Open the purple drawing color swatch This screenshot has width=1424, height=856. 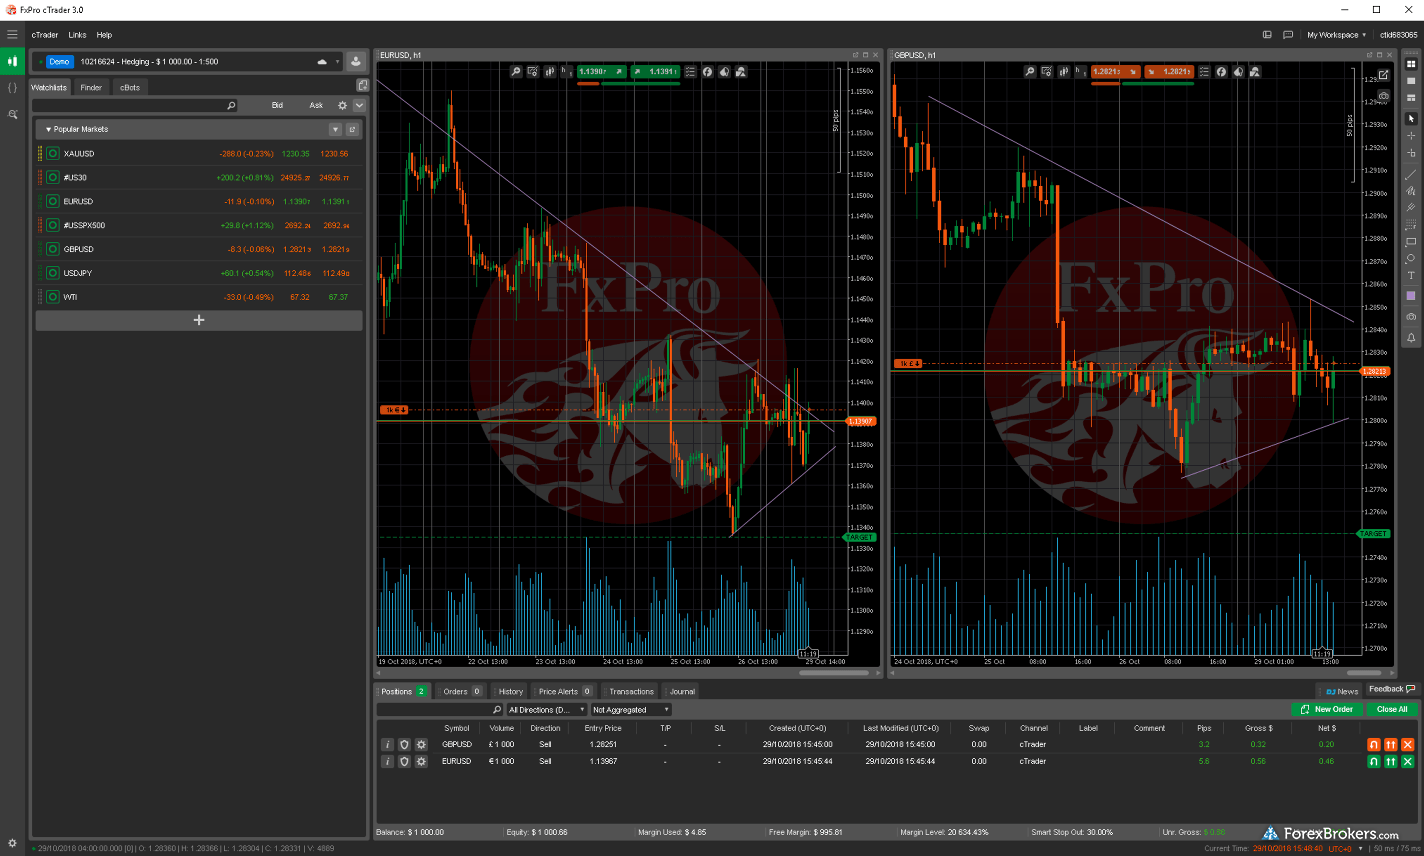1411,296
